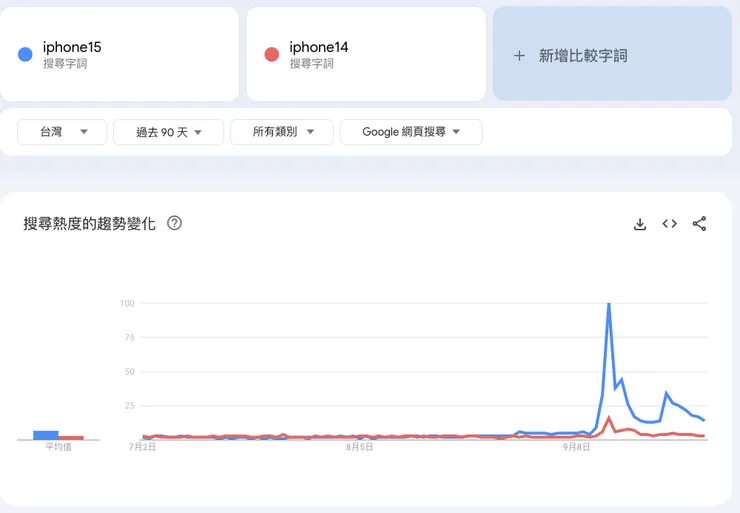The width and height of the screenshot is (740, 513).
Task: Edit the iphone15 search term
Action: point(72,47)
